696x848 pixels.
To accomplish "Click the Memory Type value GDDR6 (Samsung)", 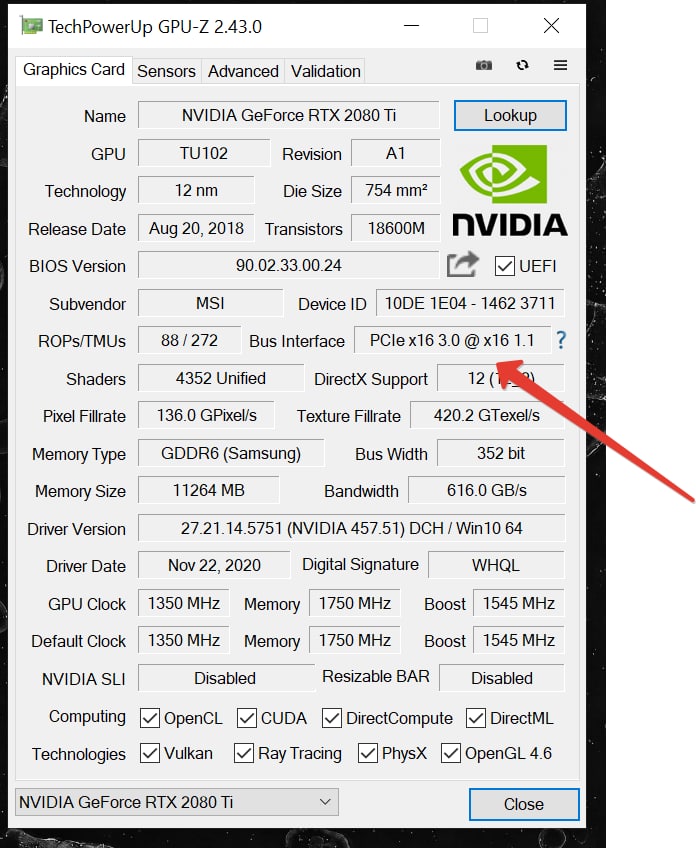I will [x=231, y=453].
